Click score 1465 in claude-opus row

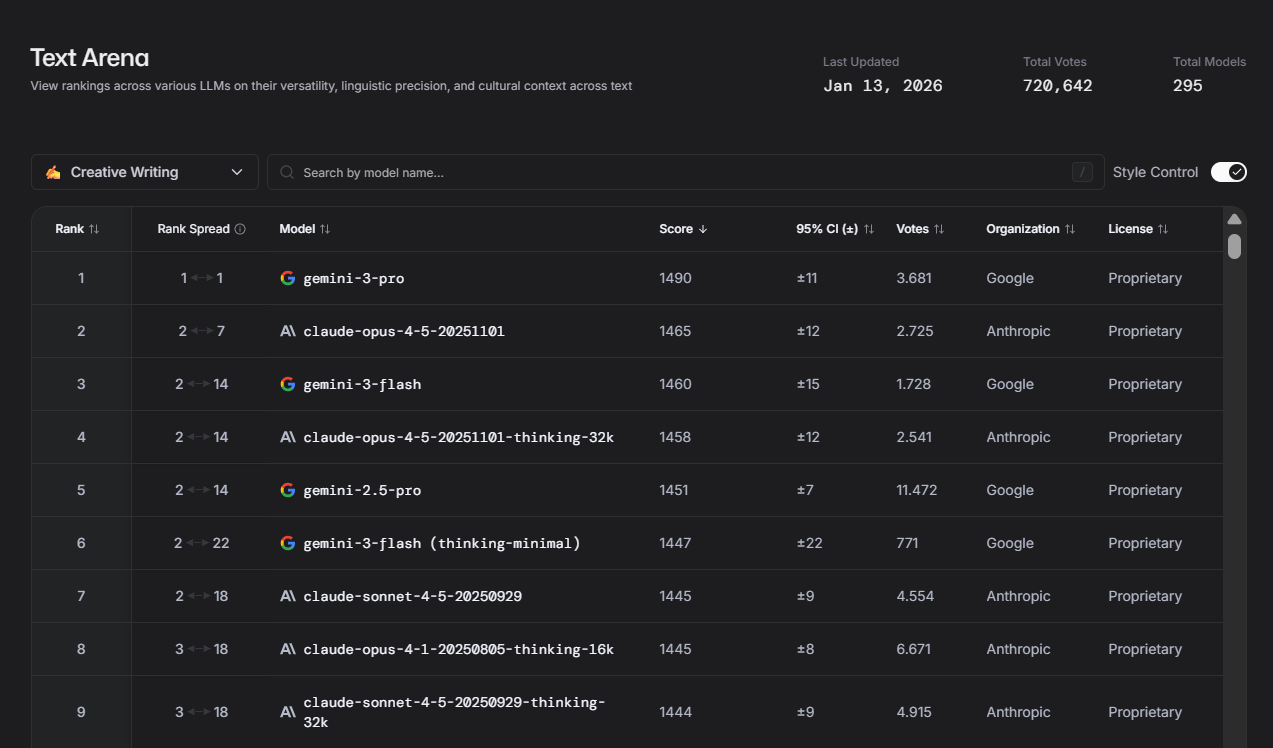coord(675,331)
